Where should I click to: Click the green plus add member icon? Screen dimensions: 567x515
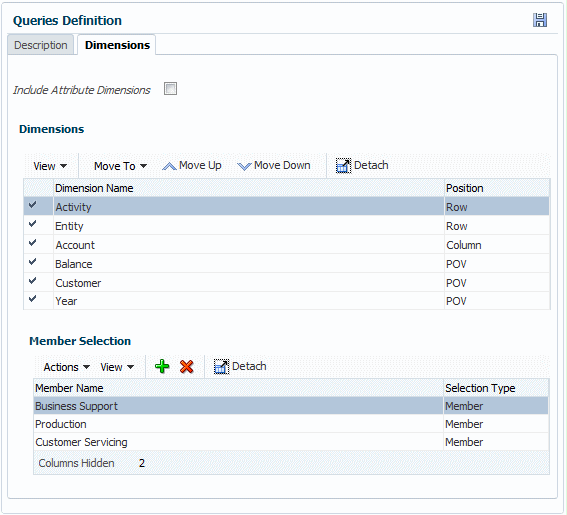(x=162, y=366)
